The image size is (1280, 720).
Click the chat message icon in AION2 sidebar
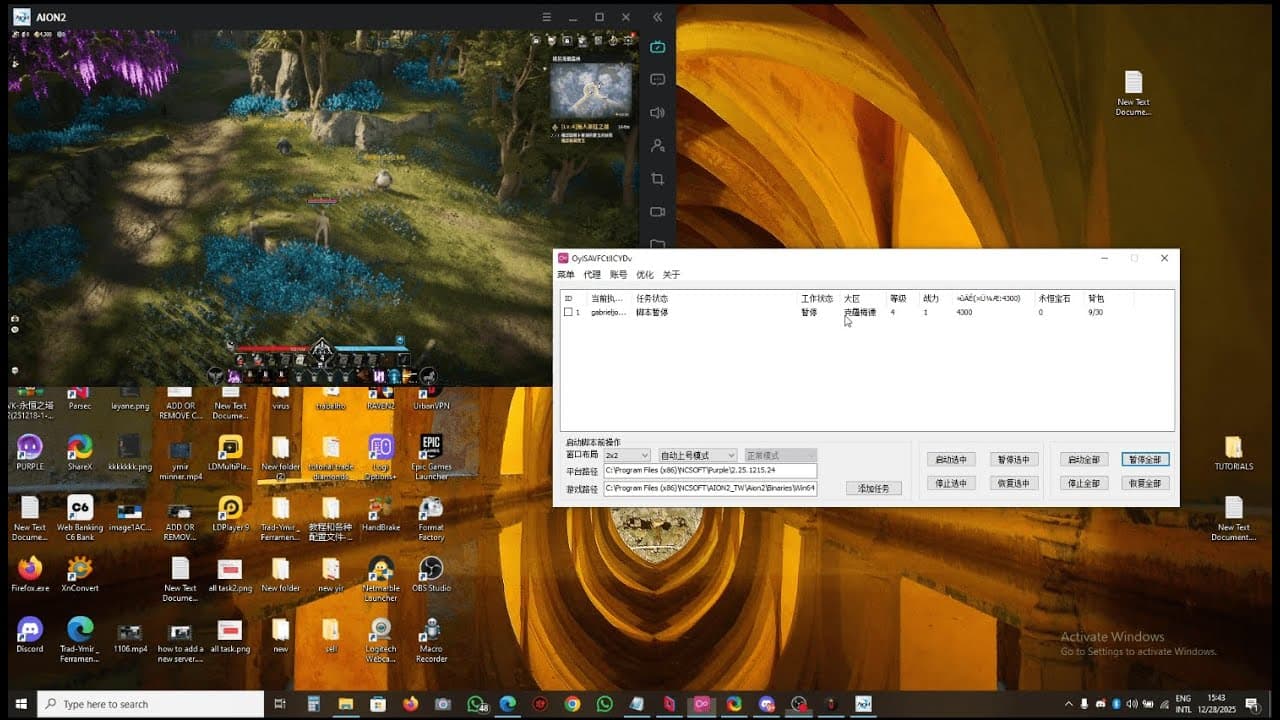[x=657, y=79]
